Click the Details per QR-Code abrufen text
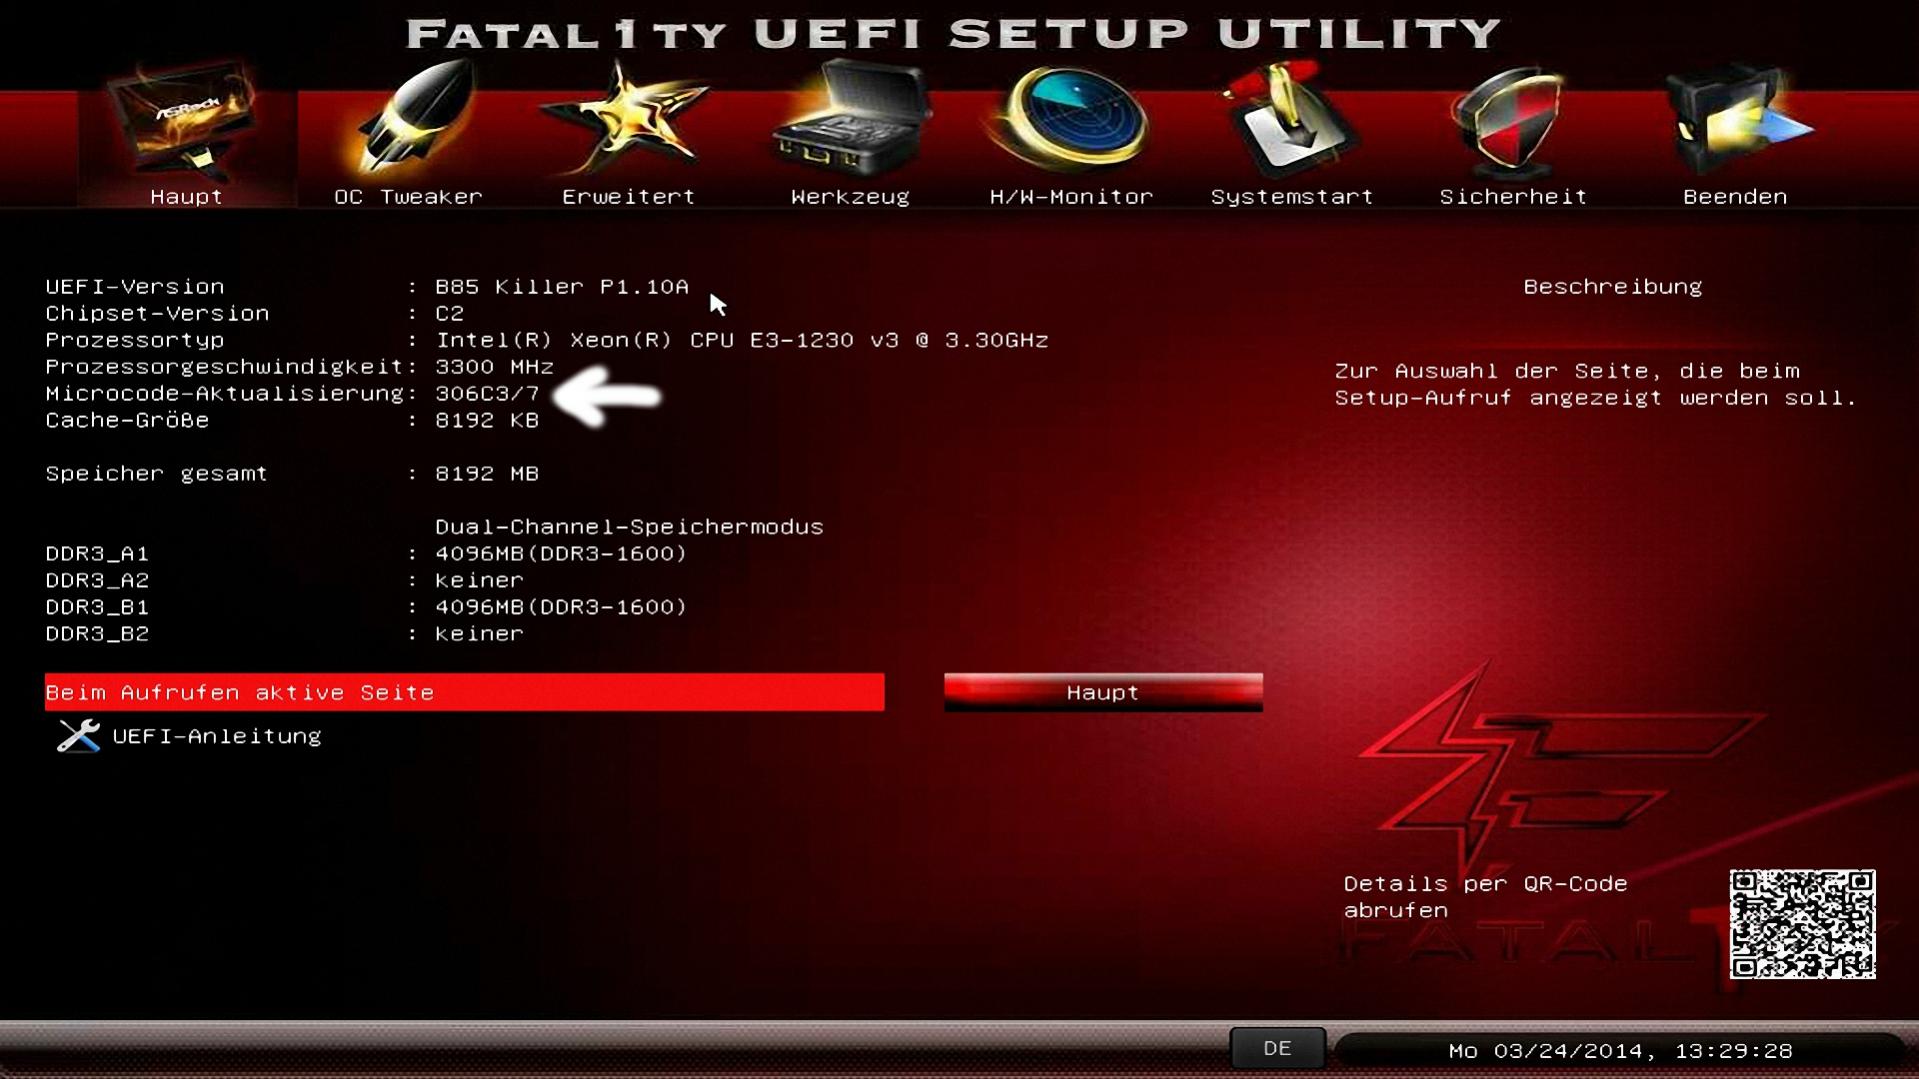1919x1079 pixels. tap(1485, 897)
